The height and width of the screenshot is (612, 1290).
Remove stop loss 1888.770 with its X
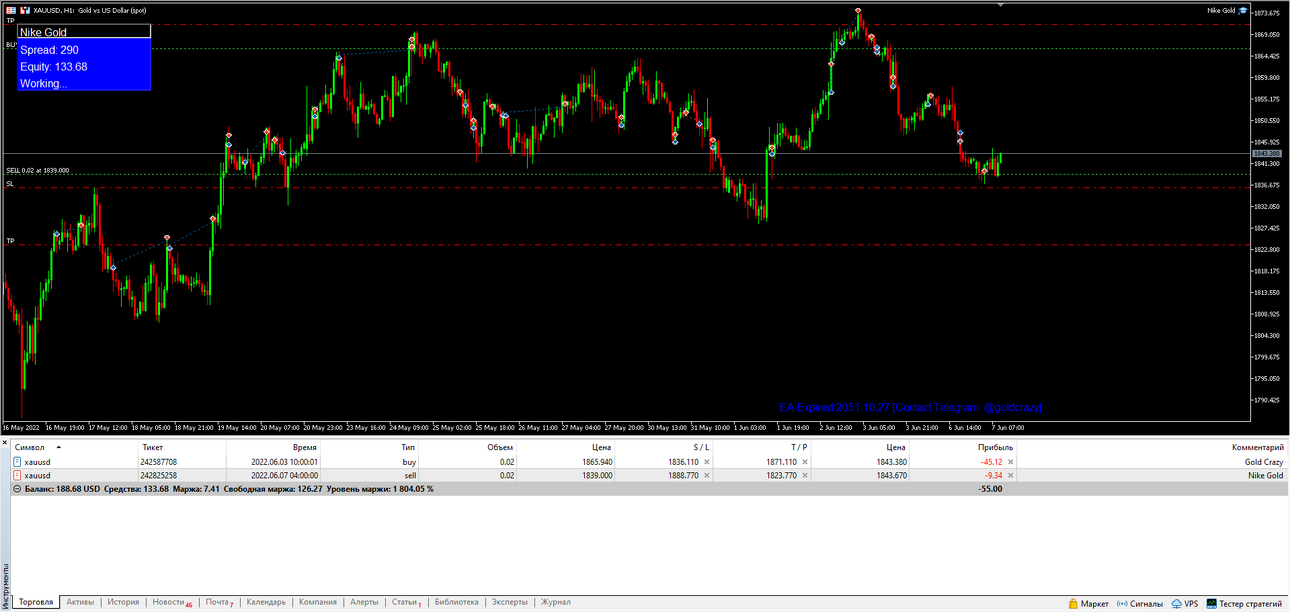pos(706,476)
